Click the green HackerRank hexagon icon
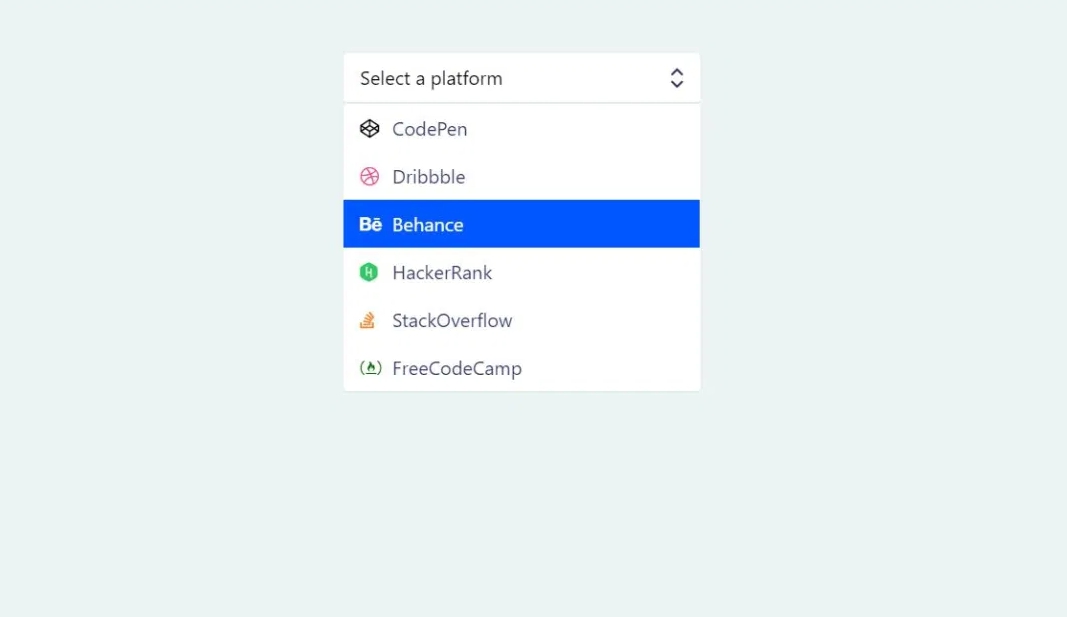This screenshot has height=617, width=1067. click(369, 272)
